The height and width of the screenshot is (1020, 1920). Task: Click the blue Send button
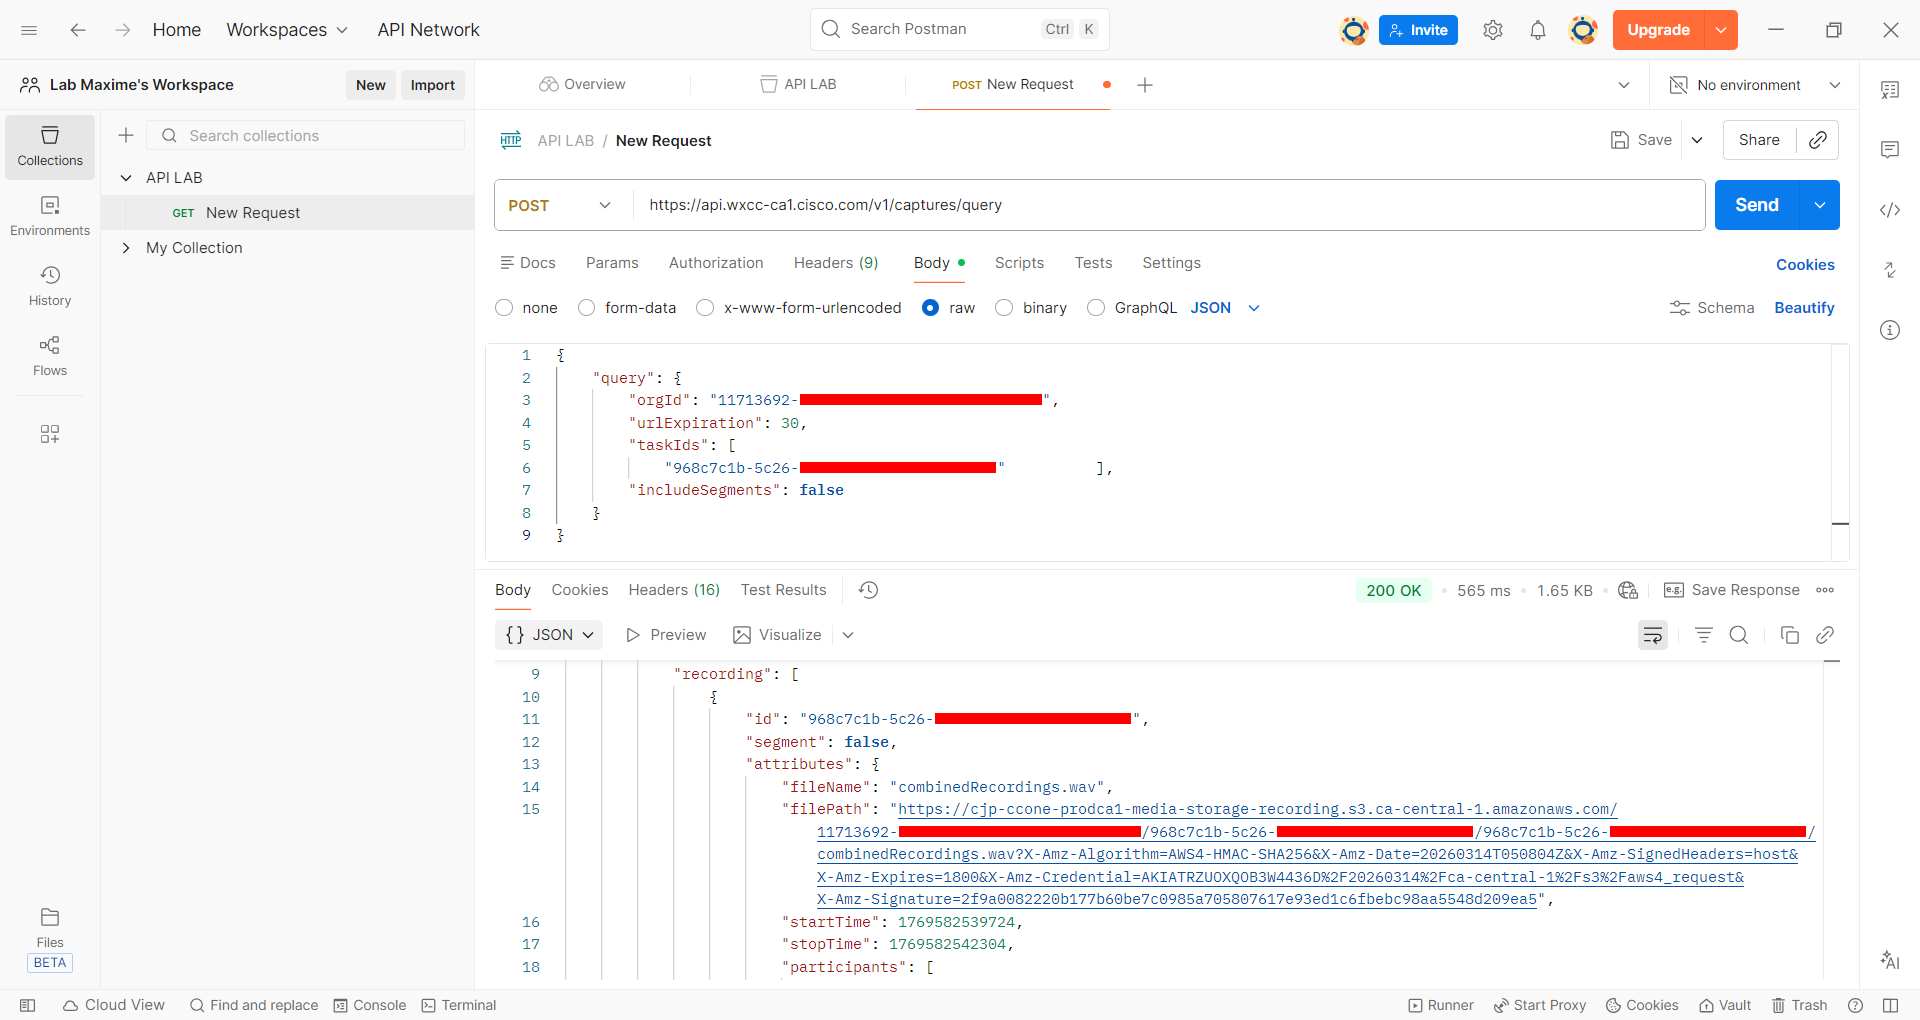tap(1756, 205)
